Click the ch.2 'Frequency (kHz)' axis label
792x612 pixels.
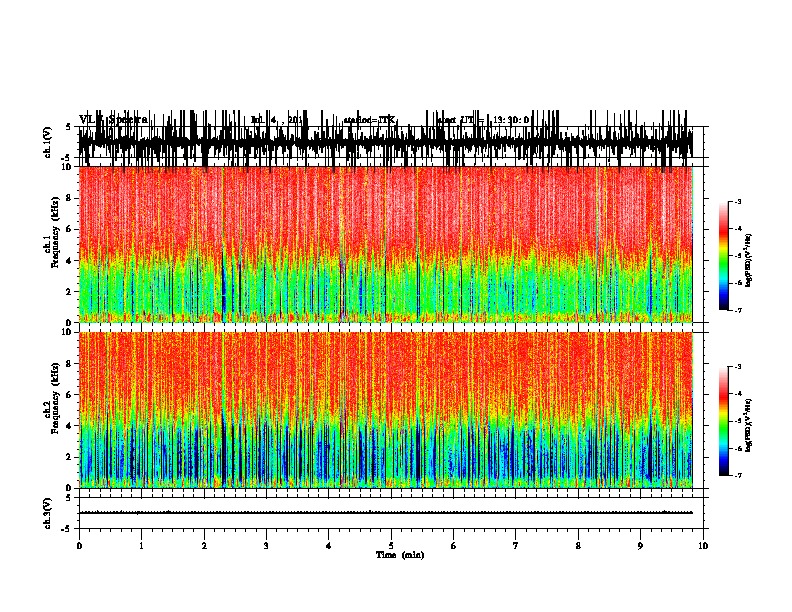point(56,398)
